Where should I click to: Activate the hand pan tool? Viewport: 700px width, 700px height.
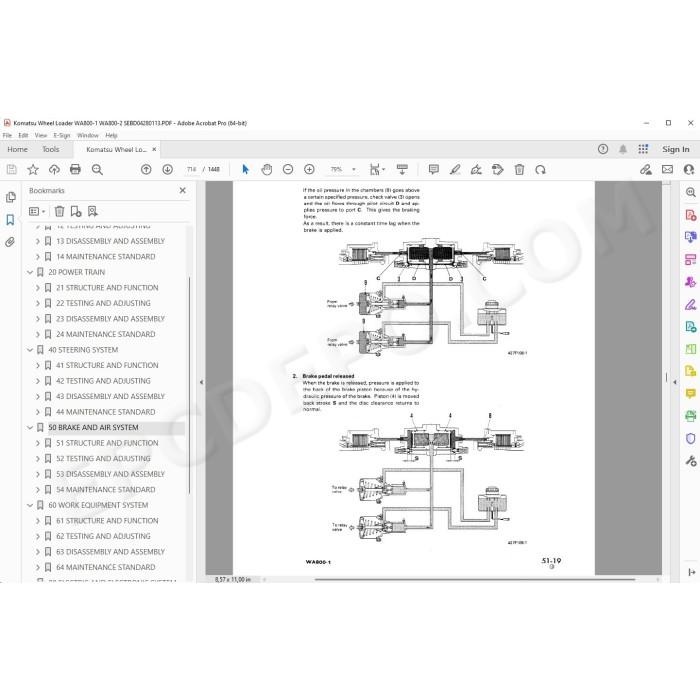click(267, 169)
